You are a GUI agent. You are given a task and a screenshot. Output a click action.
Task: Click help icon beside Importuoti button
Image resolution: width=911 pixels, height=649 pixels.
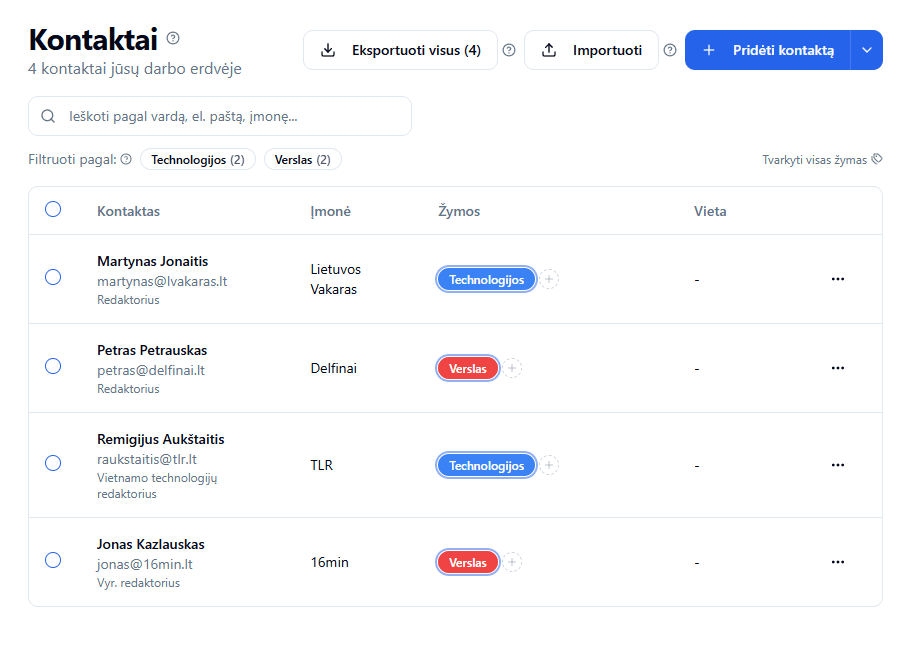pos(670,50)
